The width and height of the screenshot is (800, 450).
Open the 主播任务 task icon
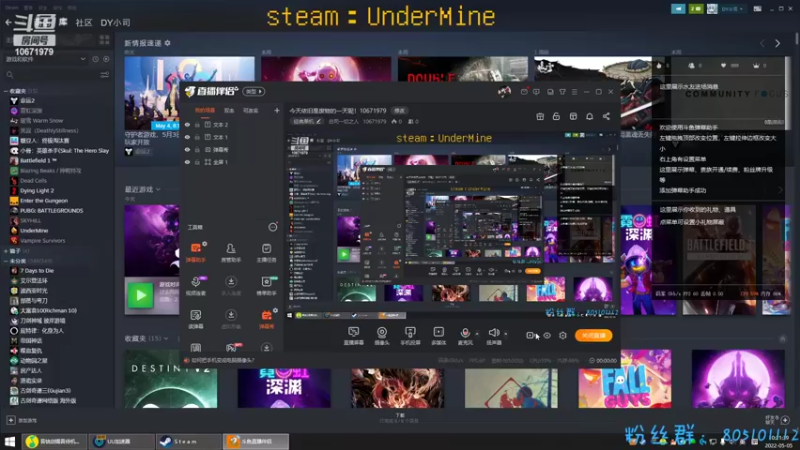click(x=266, y=252)
